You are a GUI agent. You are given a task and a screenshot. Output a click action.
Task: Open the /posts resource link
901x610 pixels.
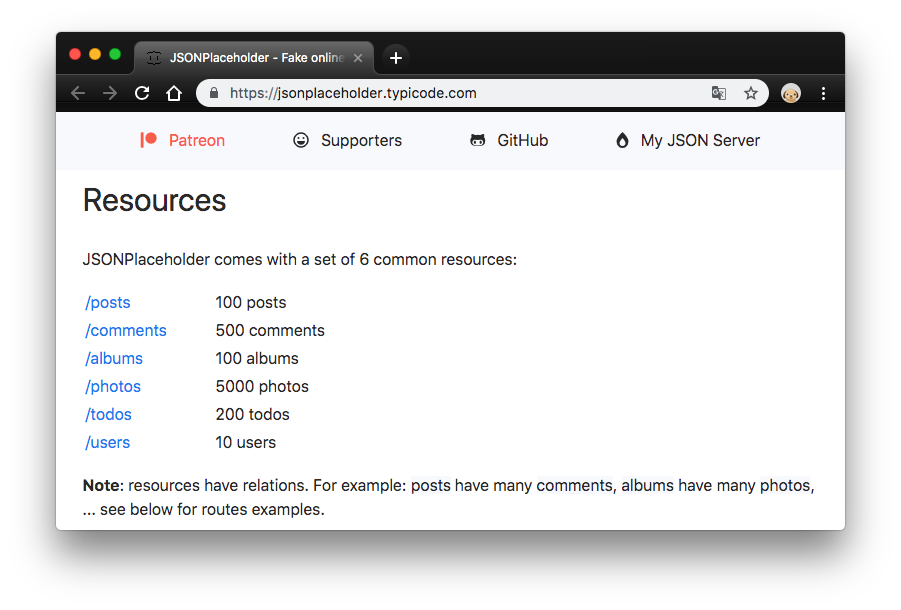click(x=108, y=302)
